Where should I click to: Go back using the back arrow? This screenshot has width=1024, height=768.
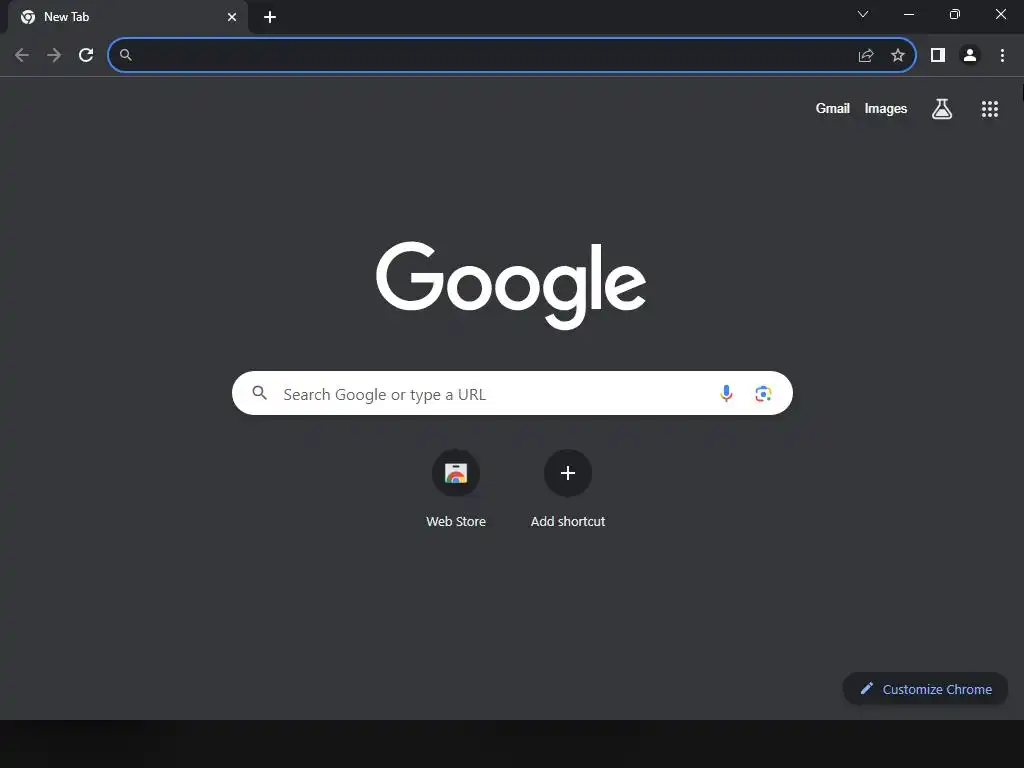point(22,55)
